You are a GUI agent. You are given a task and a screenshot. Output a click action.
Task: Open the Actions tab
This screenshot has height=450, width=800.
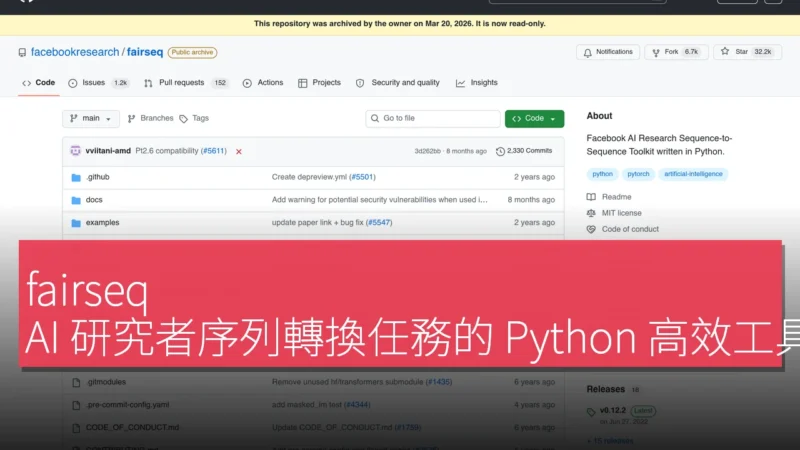tap(263, 83)
